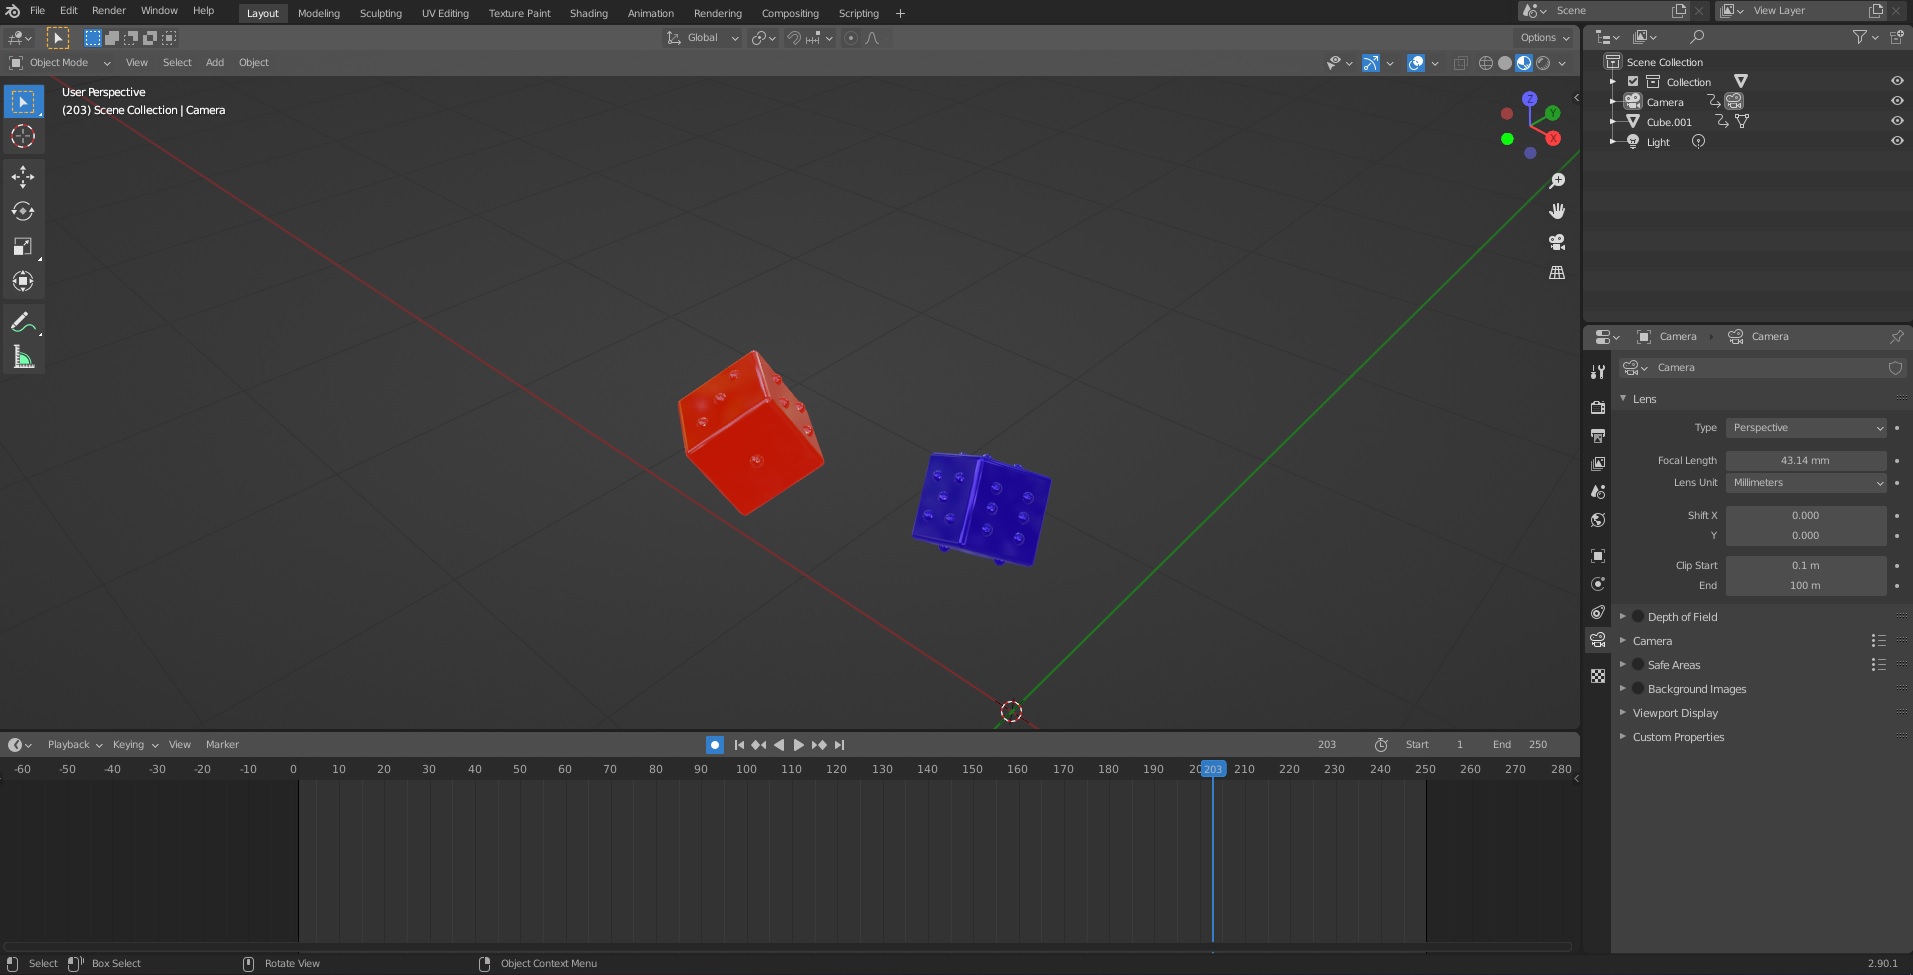Open the Lens Unit dropdown
1913x975 pixels.
1806,483
